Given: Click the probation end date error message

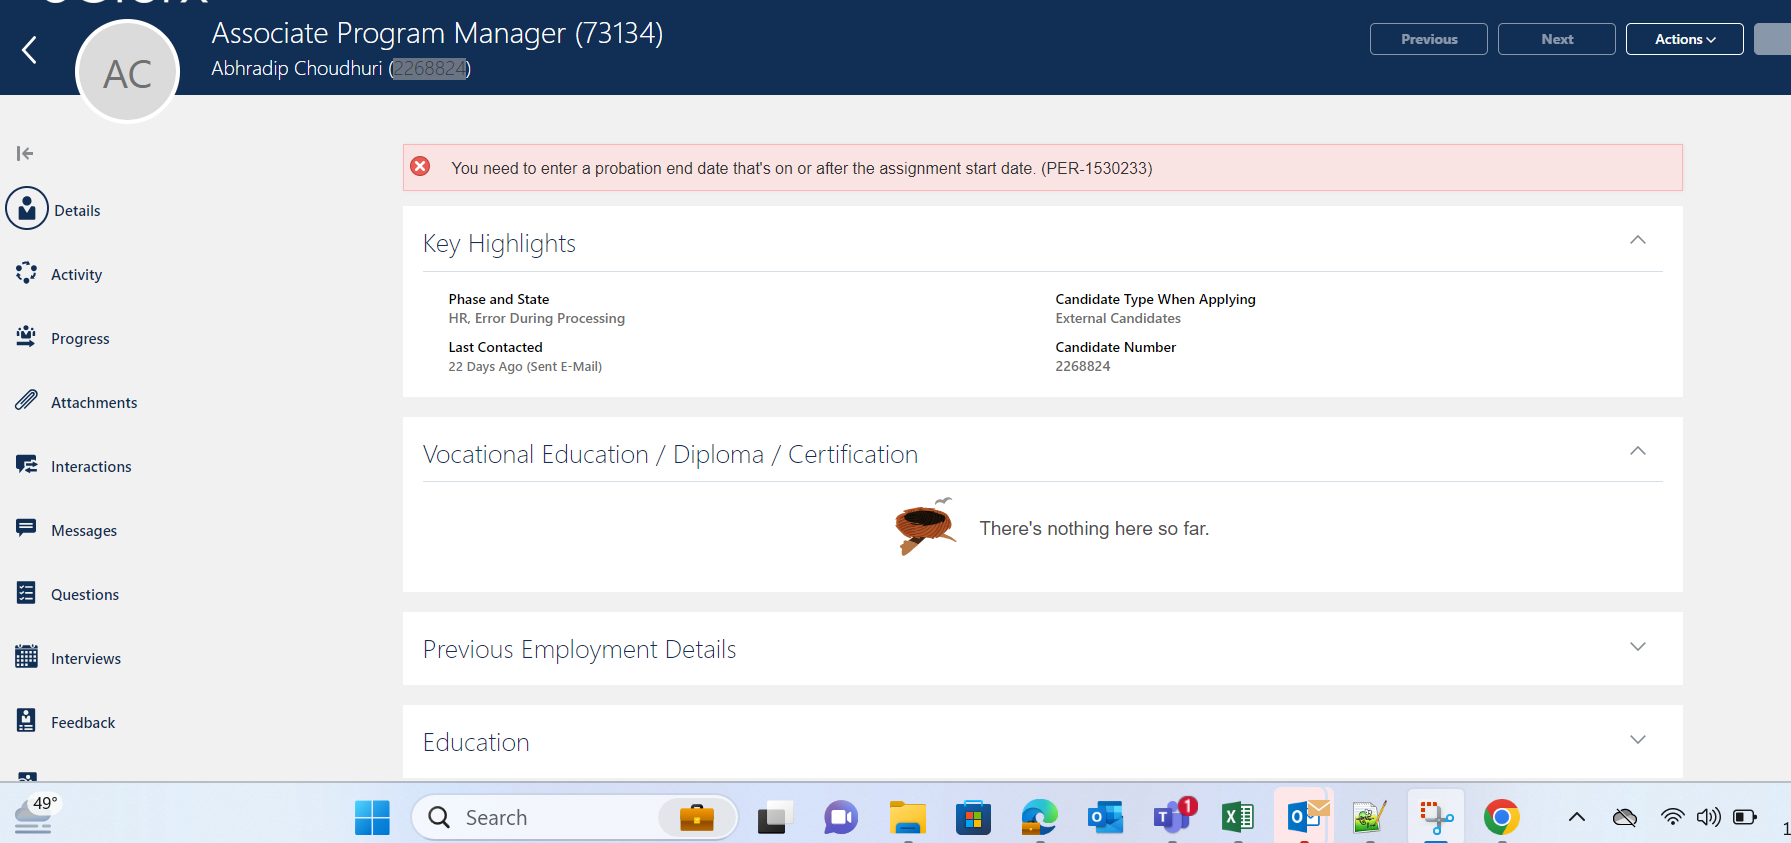Looking at the screenshot, I should click(x=802, y=168).
